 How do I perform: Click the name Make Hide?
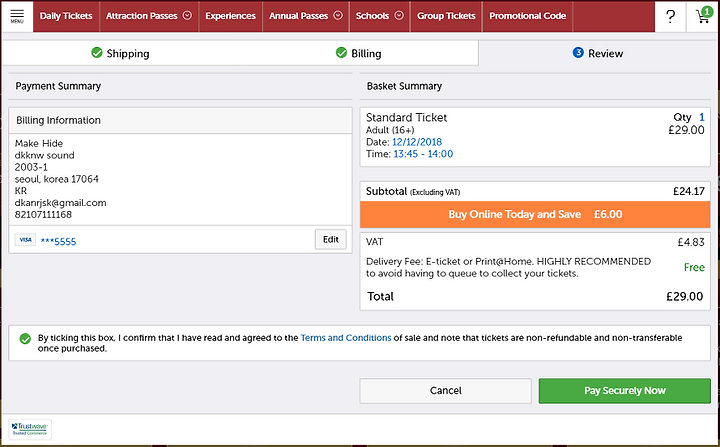coord(39,143)
